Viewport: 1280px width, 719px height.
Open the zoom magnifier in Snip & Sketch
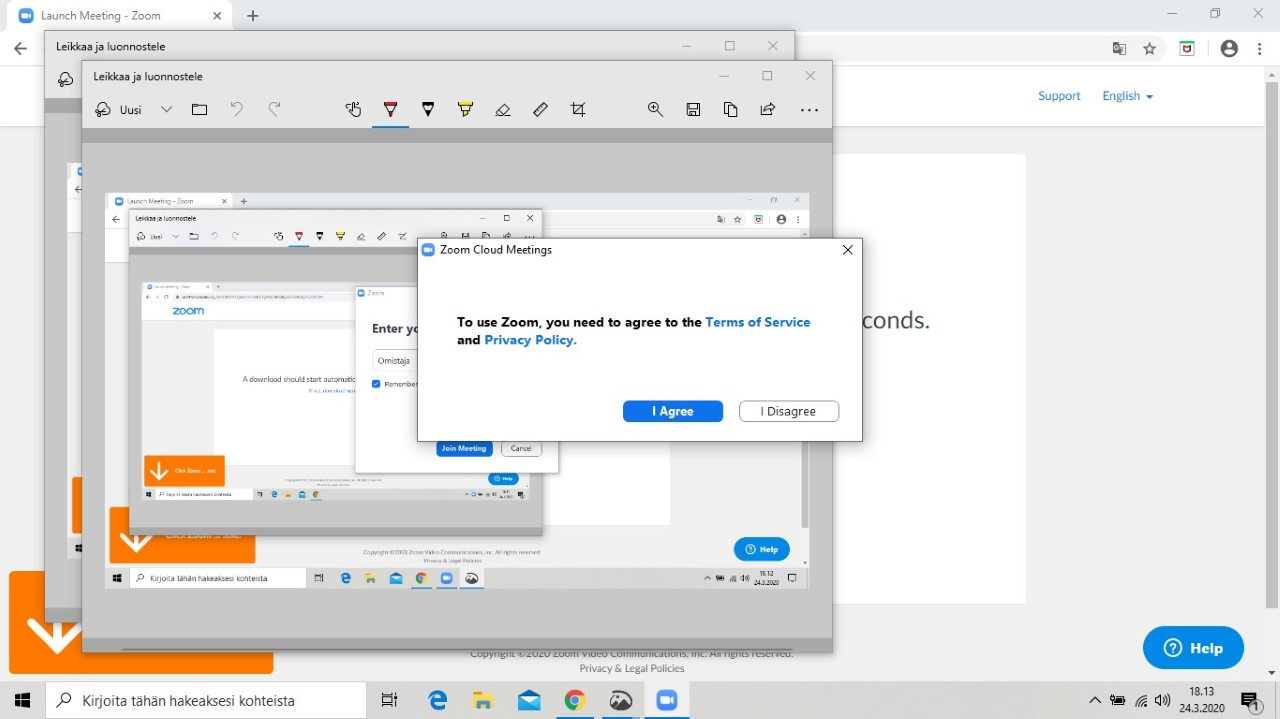click(x=655, y=110)
